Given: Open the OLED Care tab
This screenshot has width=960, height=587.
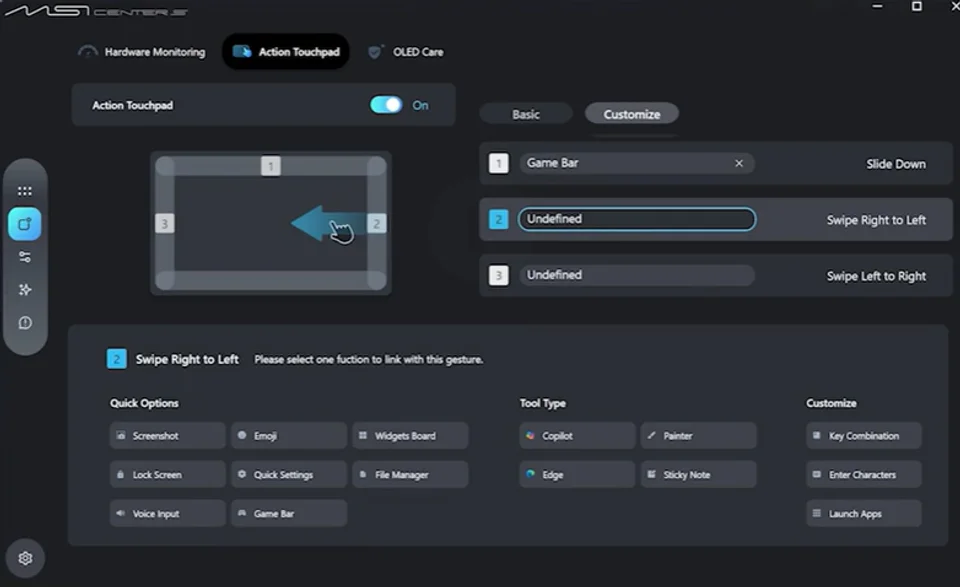Looking at the screenshot, I should [x=406, y=52].
